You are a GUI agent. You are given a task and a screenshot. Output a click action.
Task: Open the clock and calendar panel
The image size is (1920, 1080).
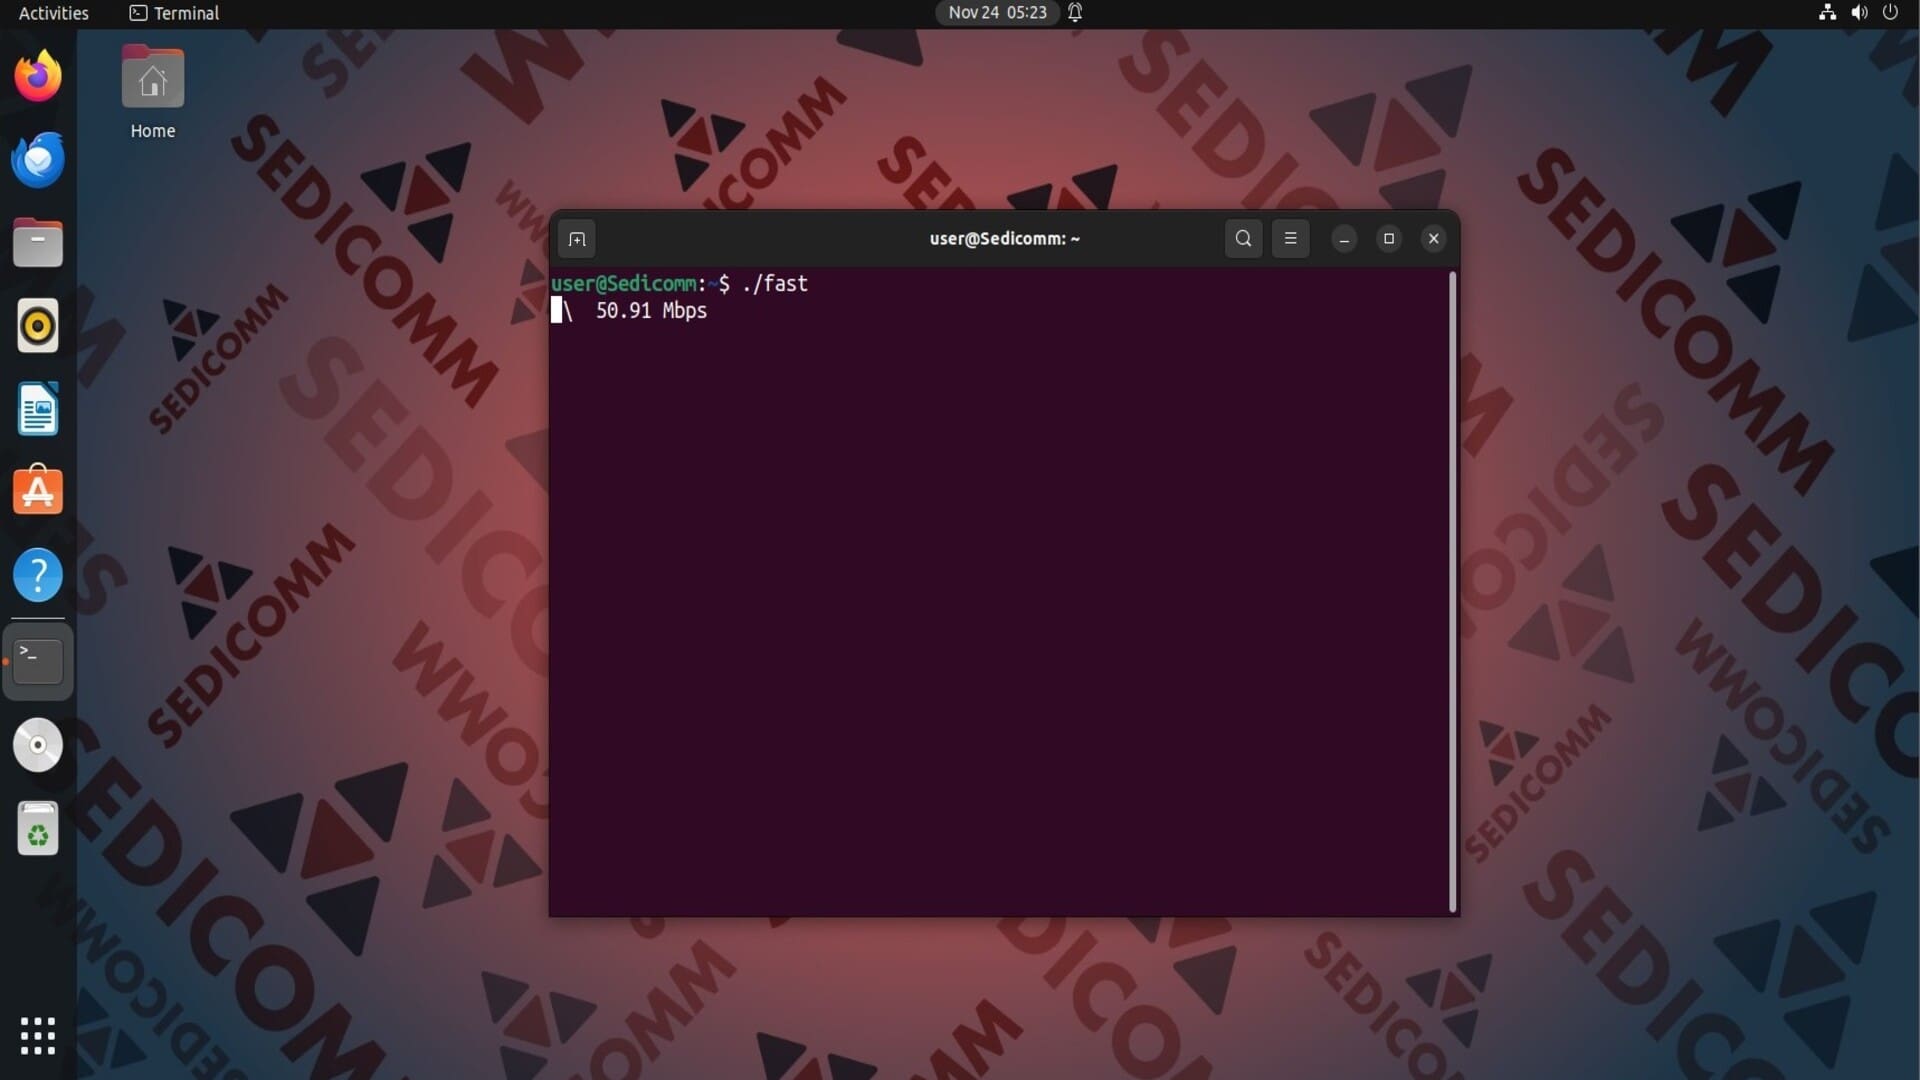pyautogui.click(x=997, y=13)
